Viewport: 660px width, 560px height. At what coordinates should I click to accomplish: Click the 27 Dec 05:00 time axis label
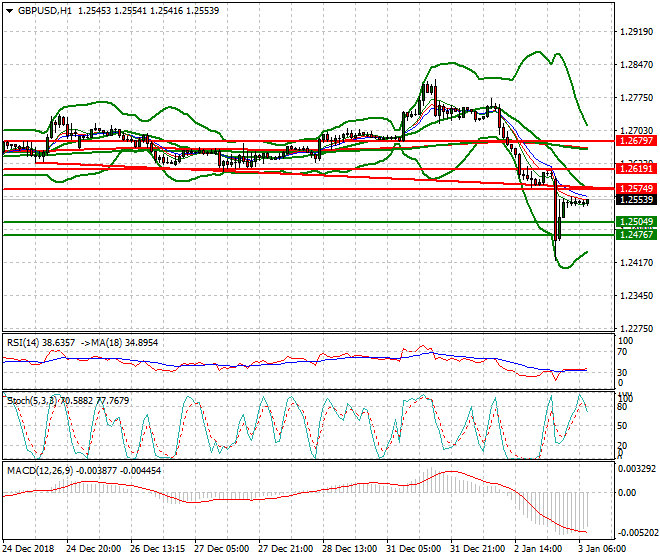click(x=221, y=549)
